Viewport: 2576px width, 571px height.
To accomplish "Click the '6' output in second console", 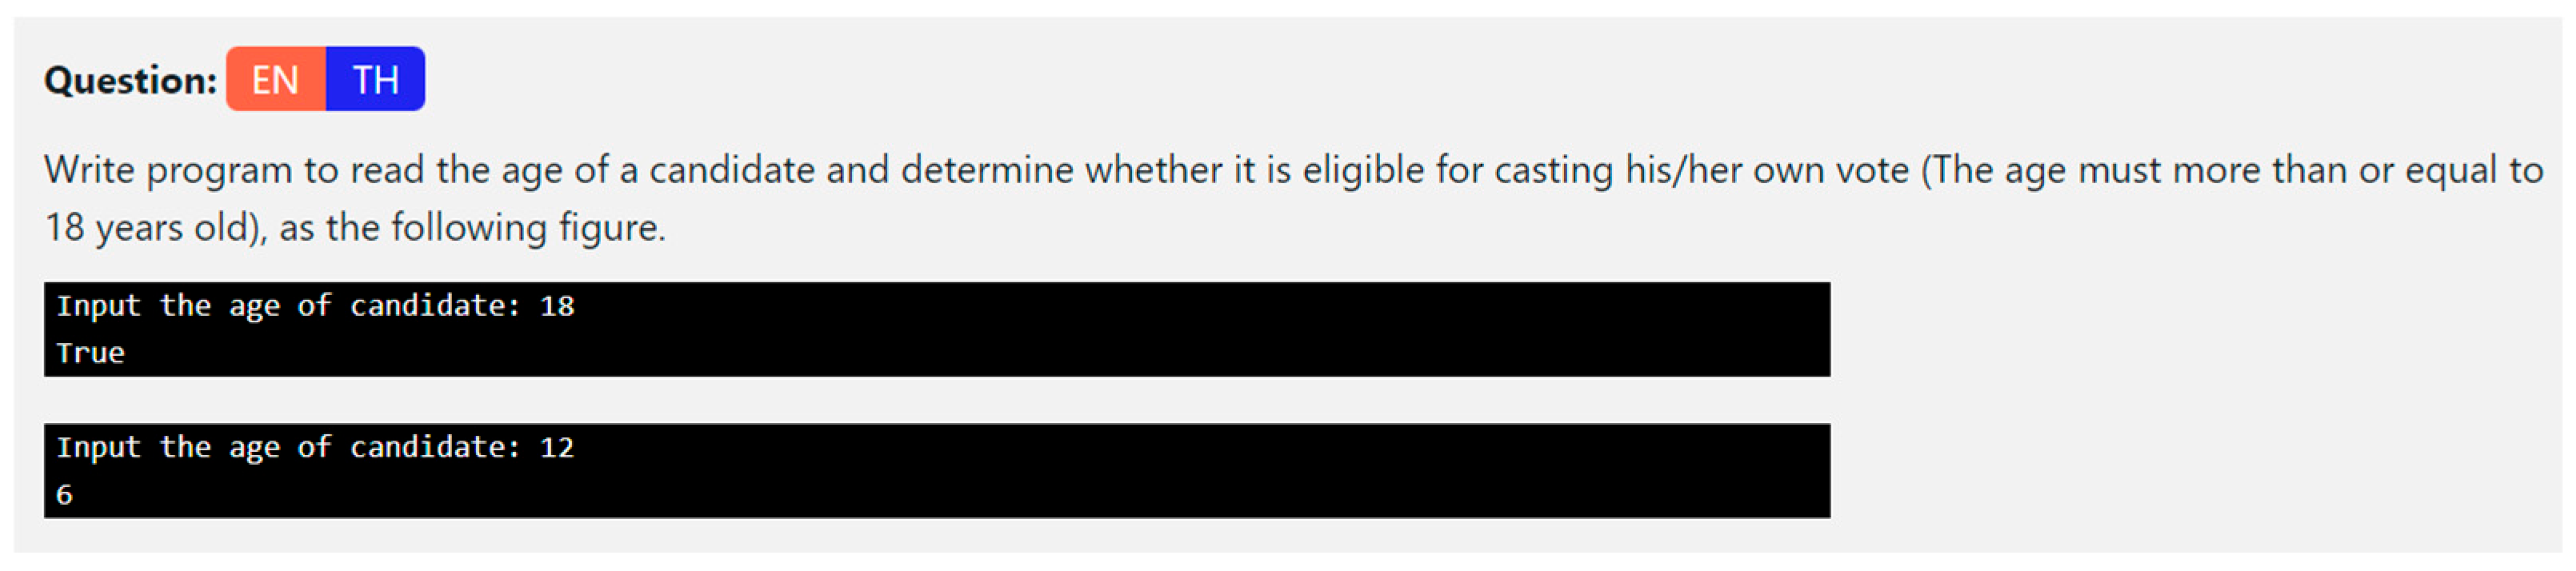I will pyautogui.click(x=64, y=495).
